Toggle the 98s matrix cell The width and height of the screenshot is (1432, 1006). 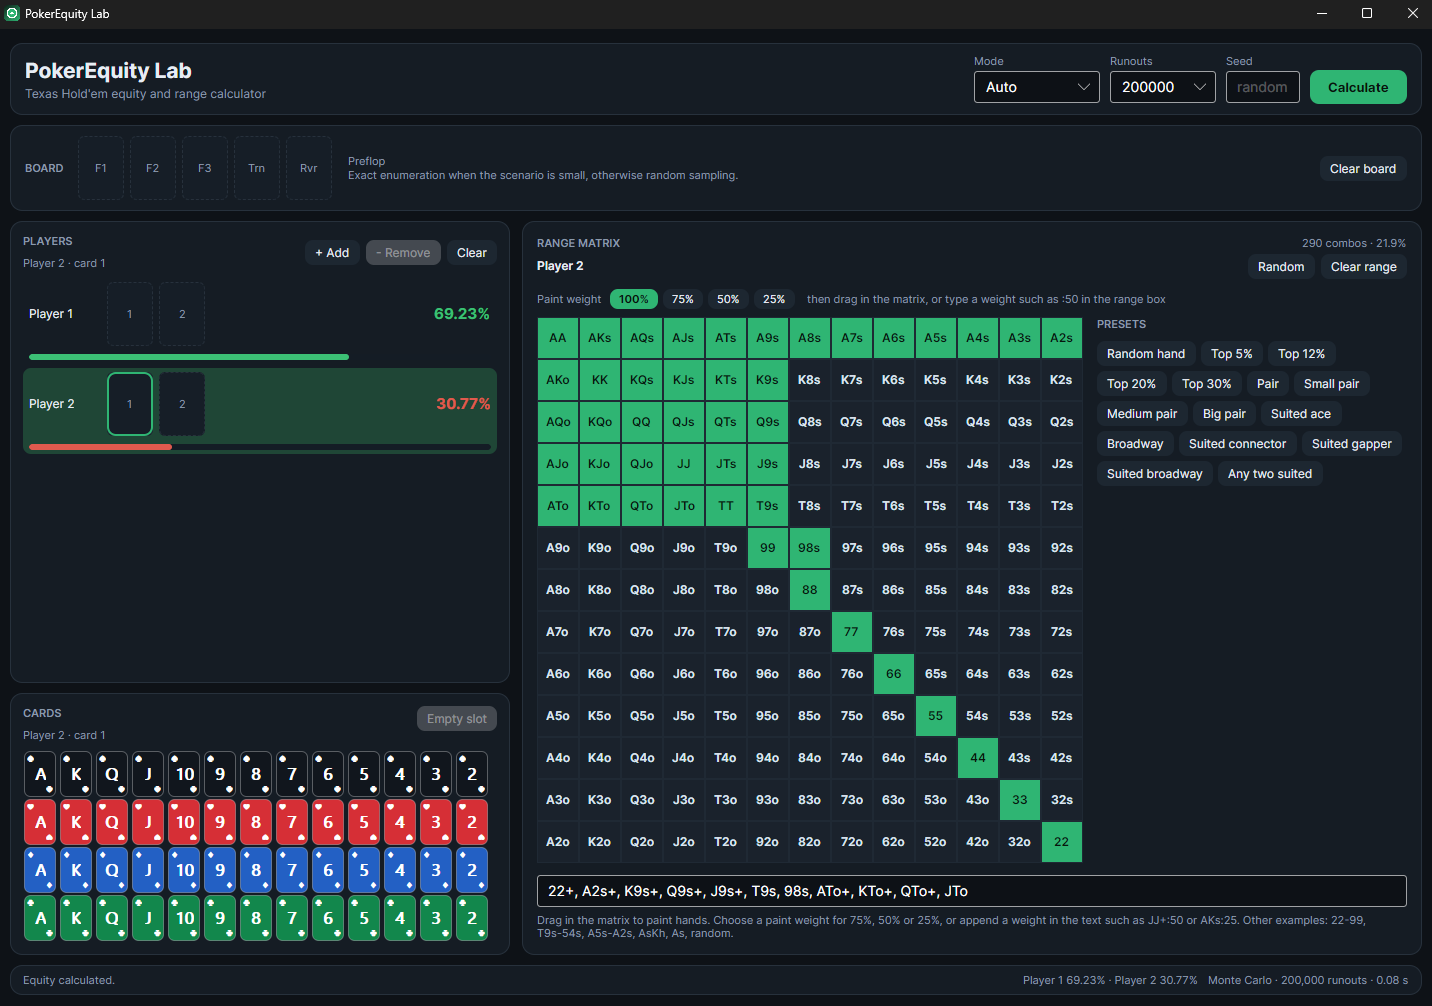(x=810, y=548)
